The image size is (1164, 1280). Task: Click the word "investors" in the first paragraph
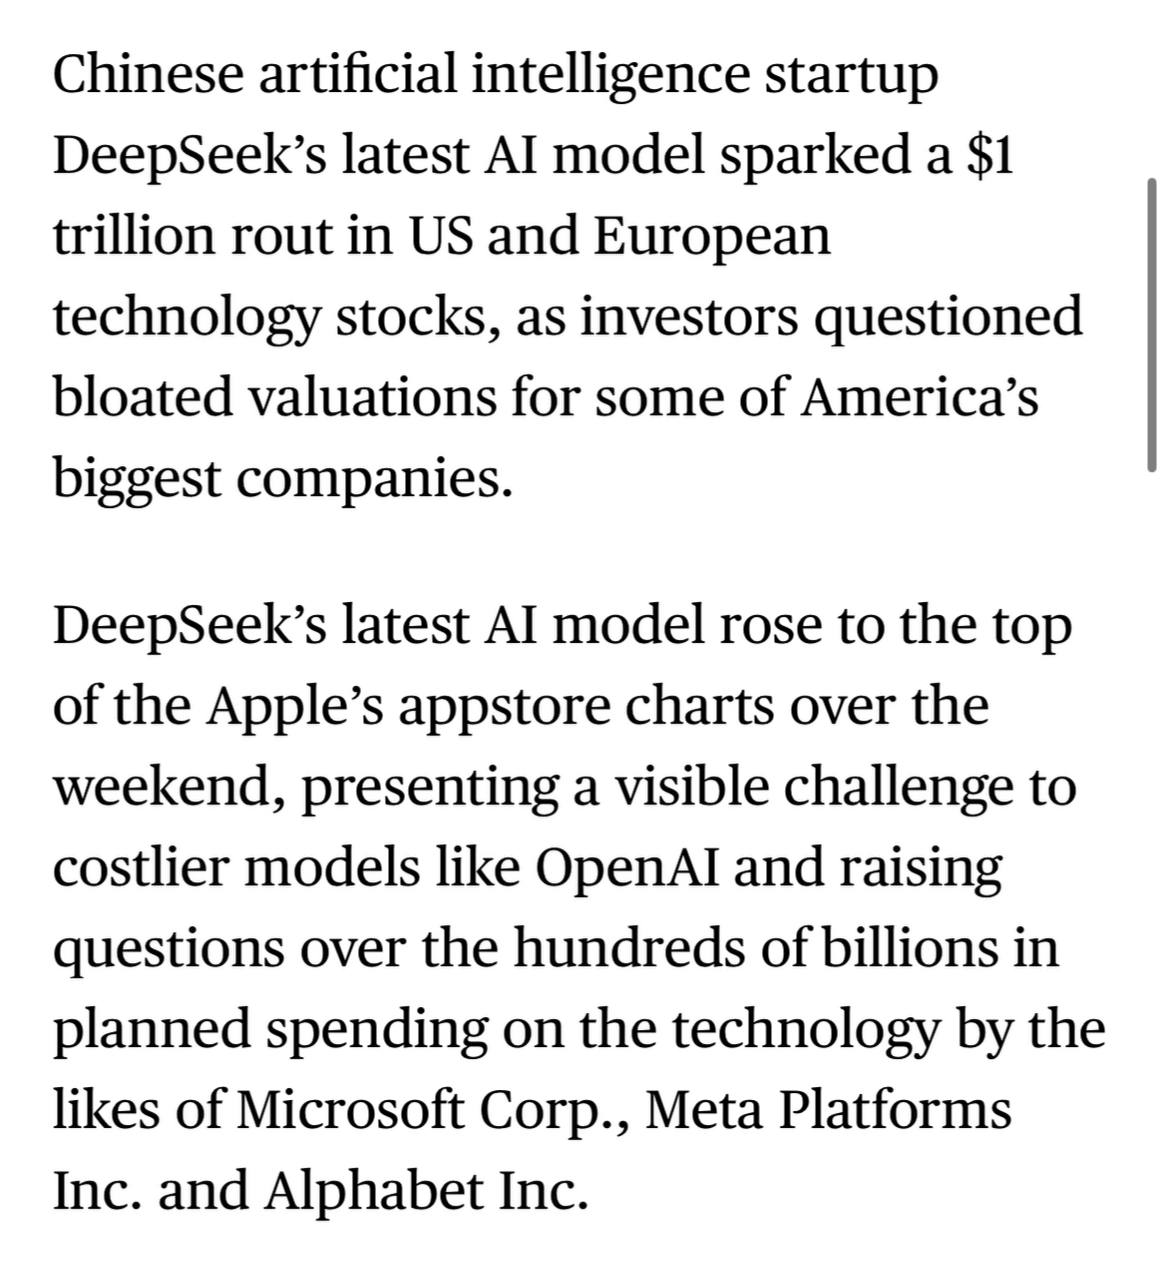click(689, 317)
